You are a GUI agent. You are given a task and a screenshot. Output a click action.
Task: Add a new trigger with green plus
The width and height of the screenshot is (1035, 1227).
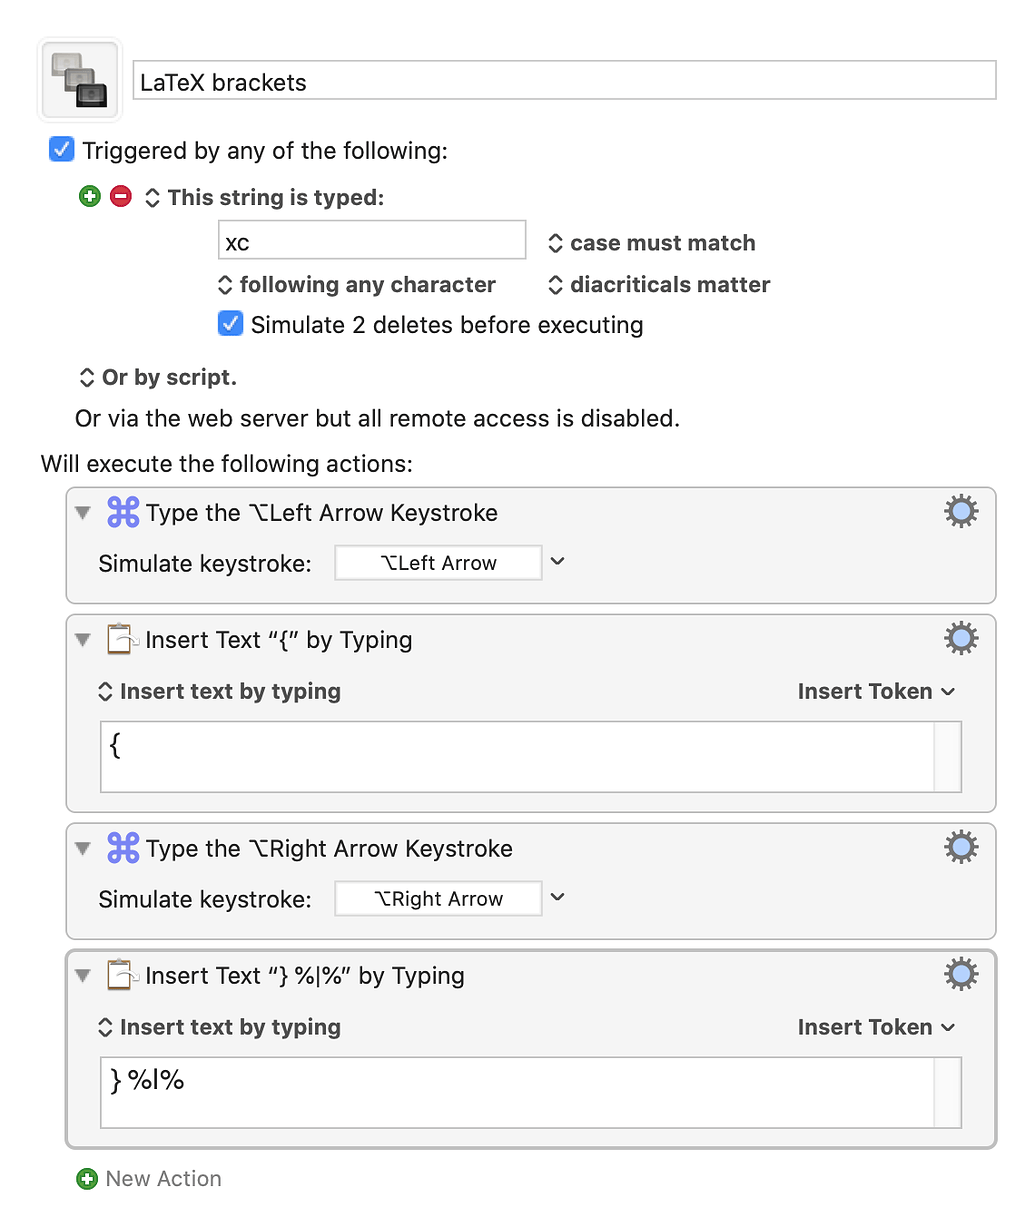[x=90, y=197]
